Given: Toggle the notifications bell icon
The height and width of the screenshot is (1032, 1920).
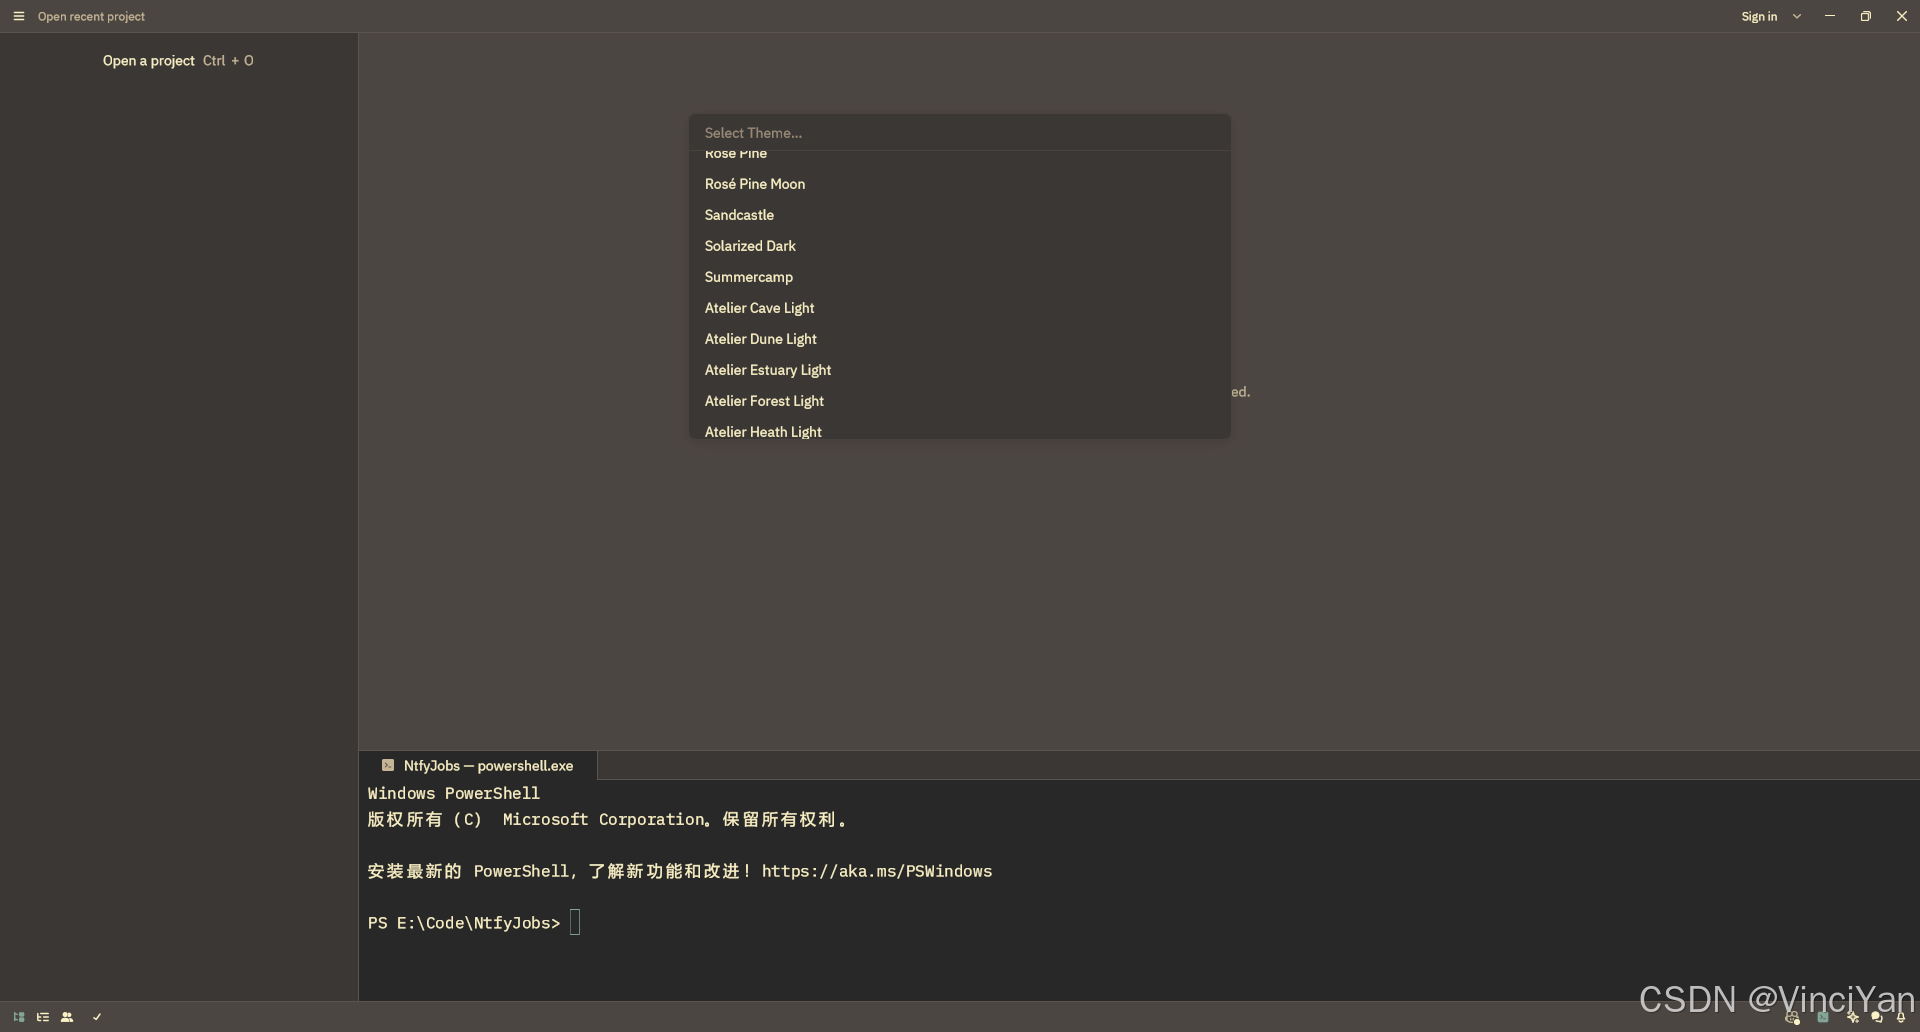Looking at the screenshot, I should point(1901,1018).
